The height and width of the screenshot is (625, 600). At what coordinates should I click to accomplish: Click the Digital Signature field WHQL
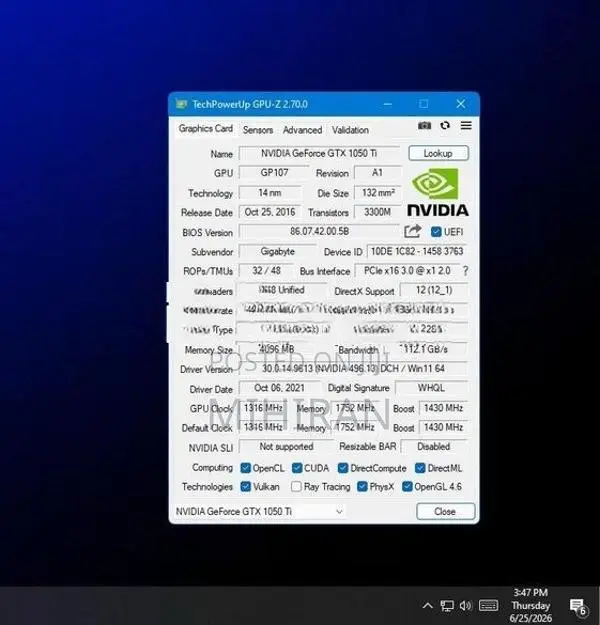point(431,388)
